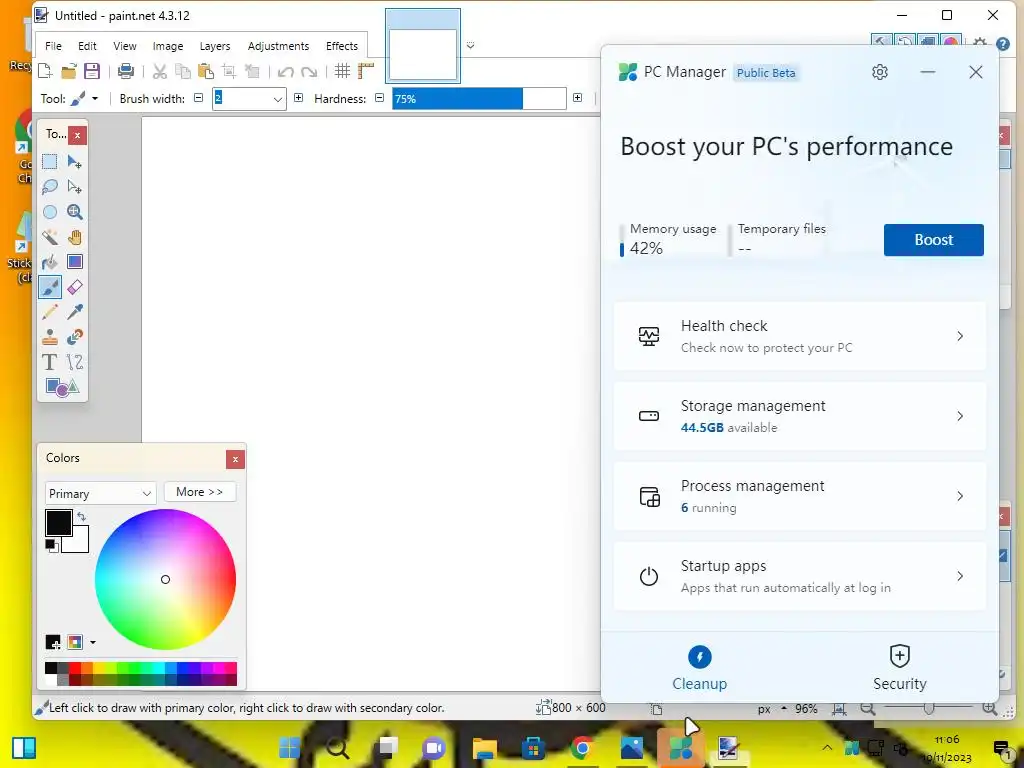This screenshot has height=768, width=1024.
Task: Click the Paste toolbar icon
Action: point(206,71)
